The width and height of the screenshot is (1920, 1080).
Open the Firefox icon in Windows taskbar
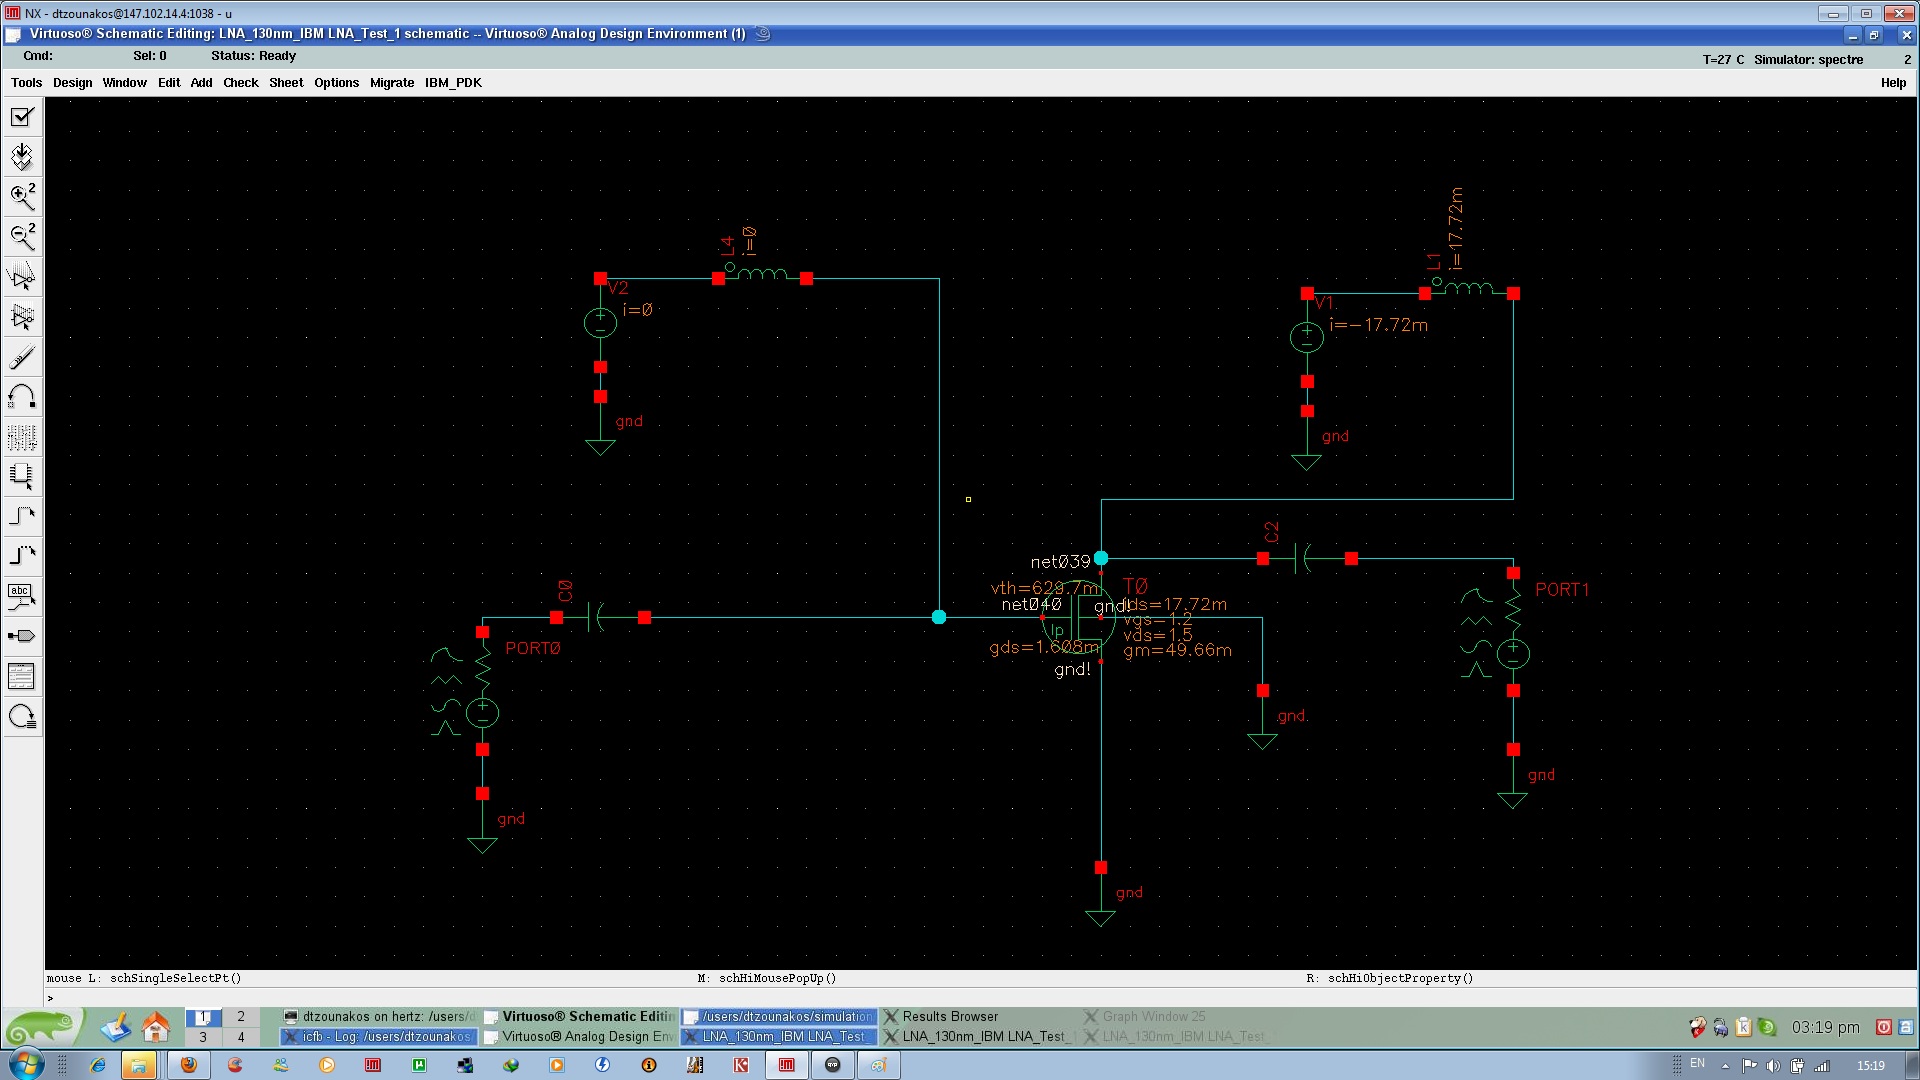pos(188,1065)
